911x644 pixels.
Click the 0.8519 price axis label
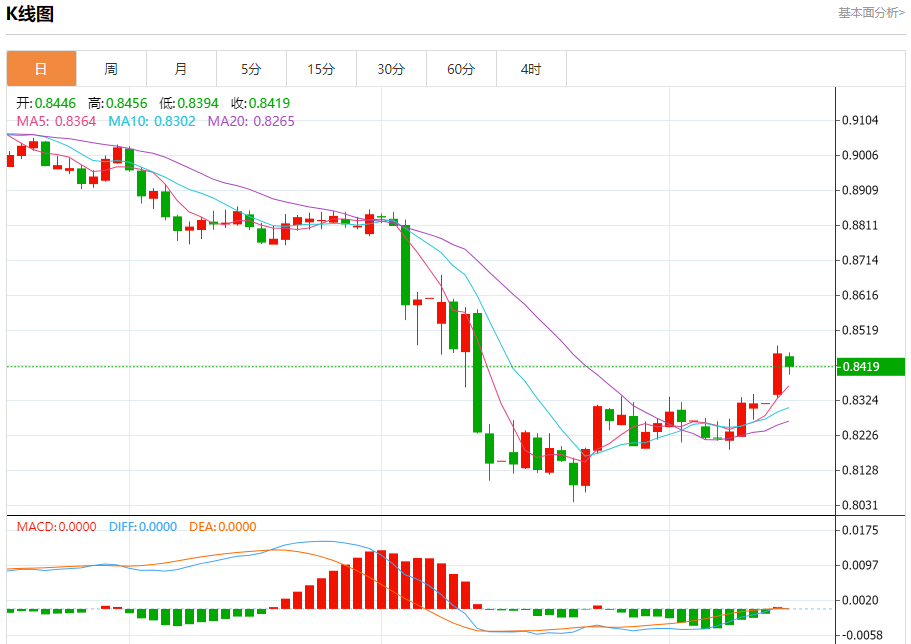point(860,330)
